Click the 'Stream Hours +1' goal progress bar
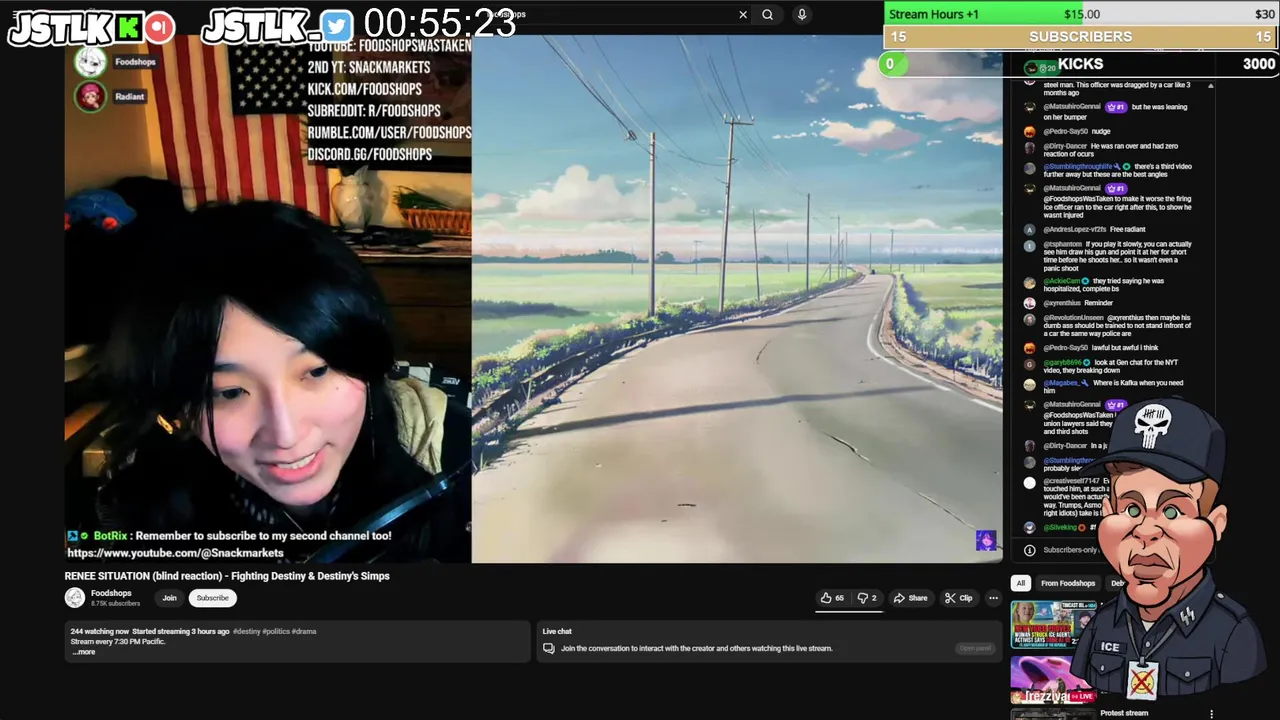Screen dimensions: 1280x720 pyautogui.click(x=1081, y=14)
